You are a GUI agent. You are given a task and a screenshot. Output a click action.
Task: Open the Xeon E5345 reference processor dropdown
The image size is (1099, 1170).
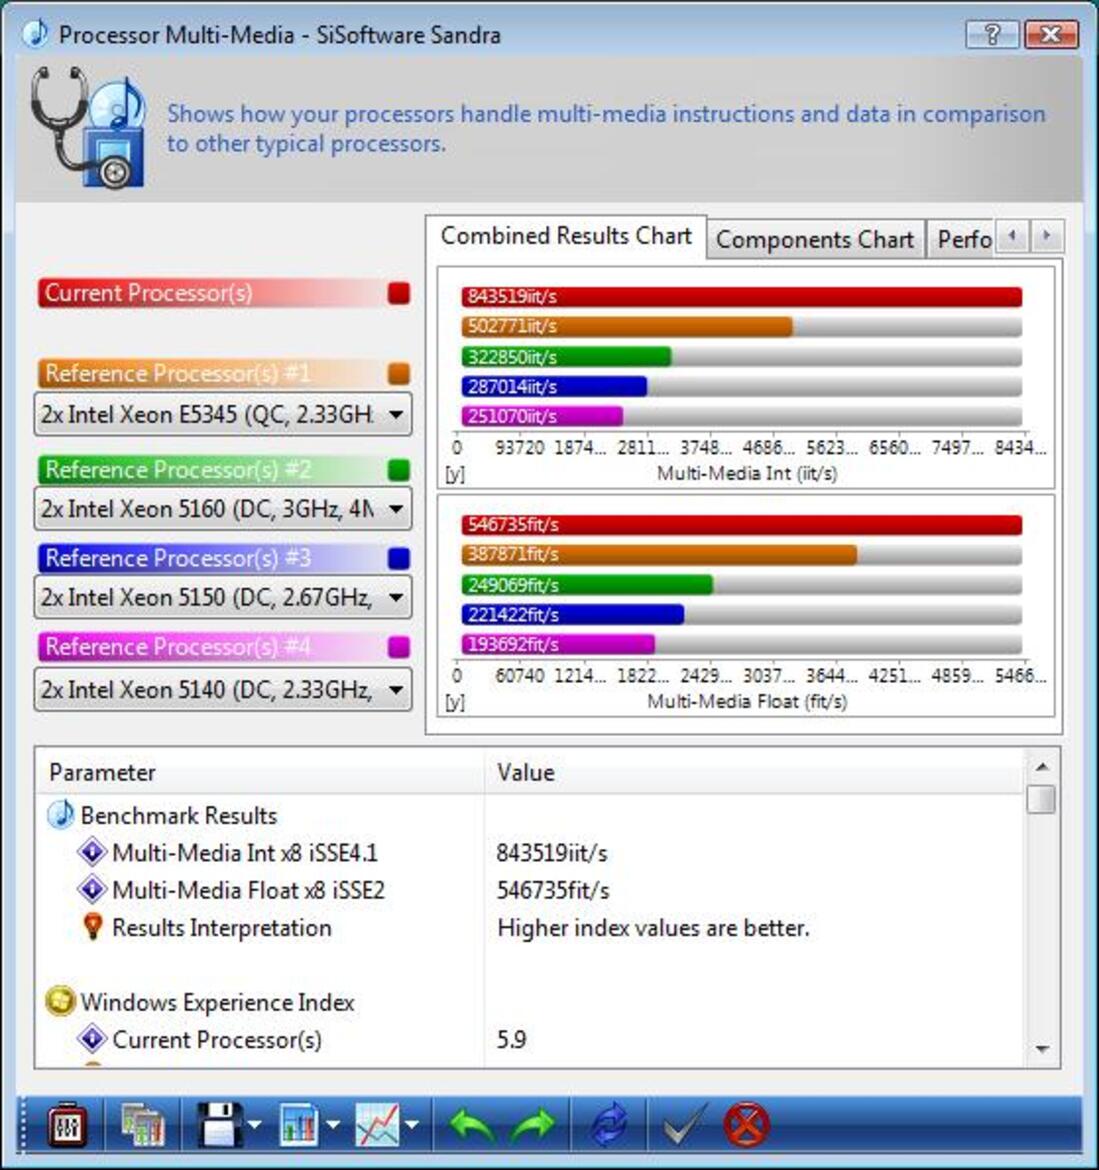coord(222,414)
